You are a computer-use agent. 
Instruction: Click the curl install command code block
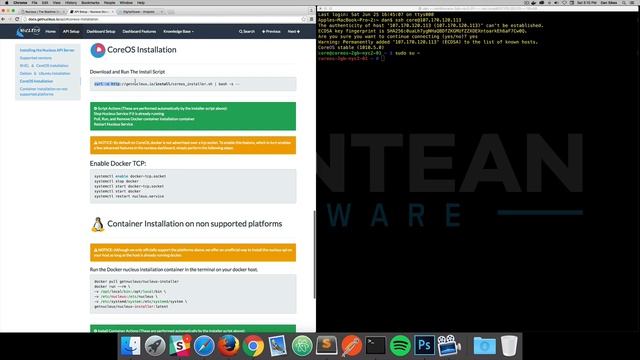193,84
